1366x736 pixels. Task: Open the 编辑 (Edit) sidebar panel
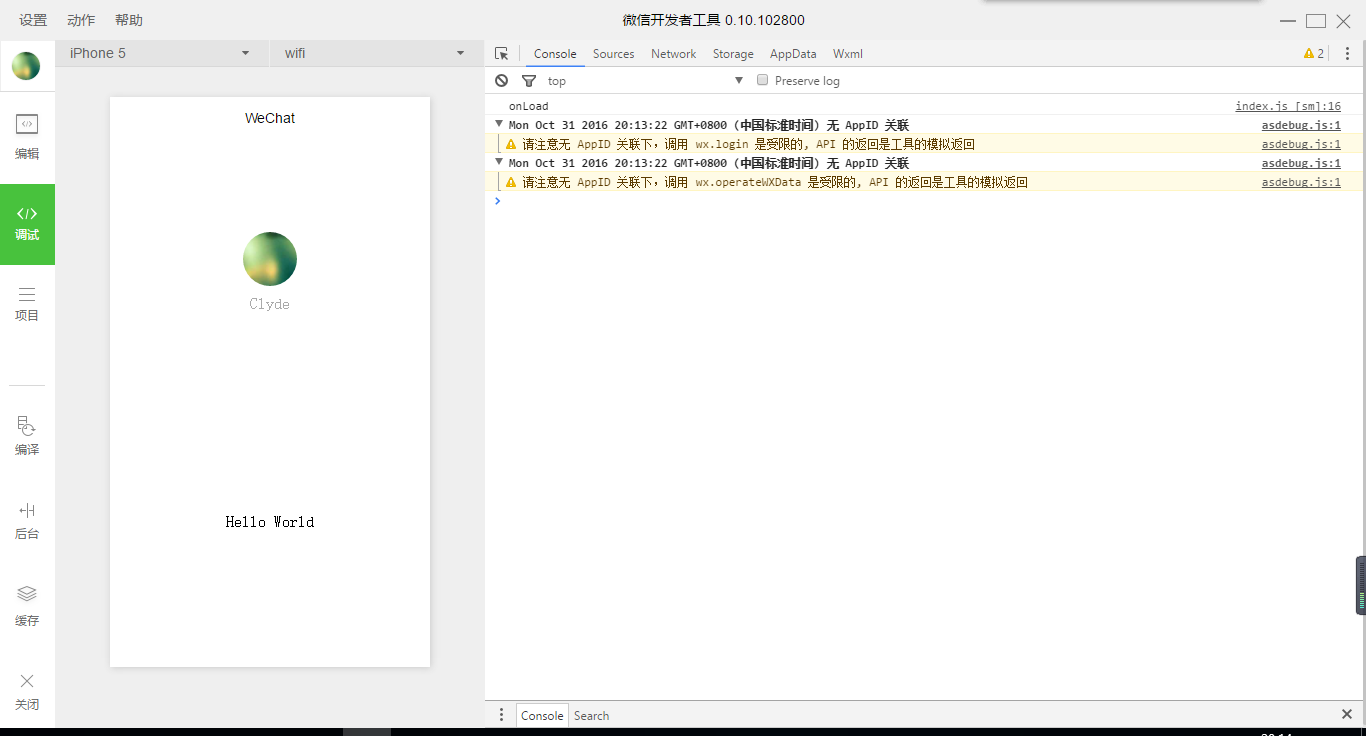pyautogui.click(x=27, y=138)
